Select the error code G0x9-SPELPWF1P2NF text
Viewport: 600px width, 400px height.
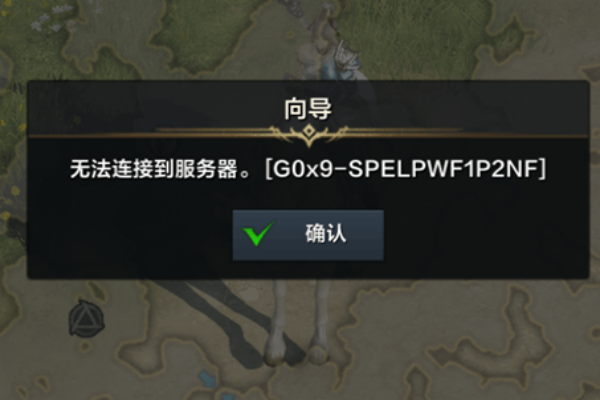point(406,169)
